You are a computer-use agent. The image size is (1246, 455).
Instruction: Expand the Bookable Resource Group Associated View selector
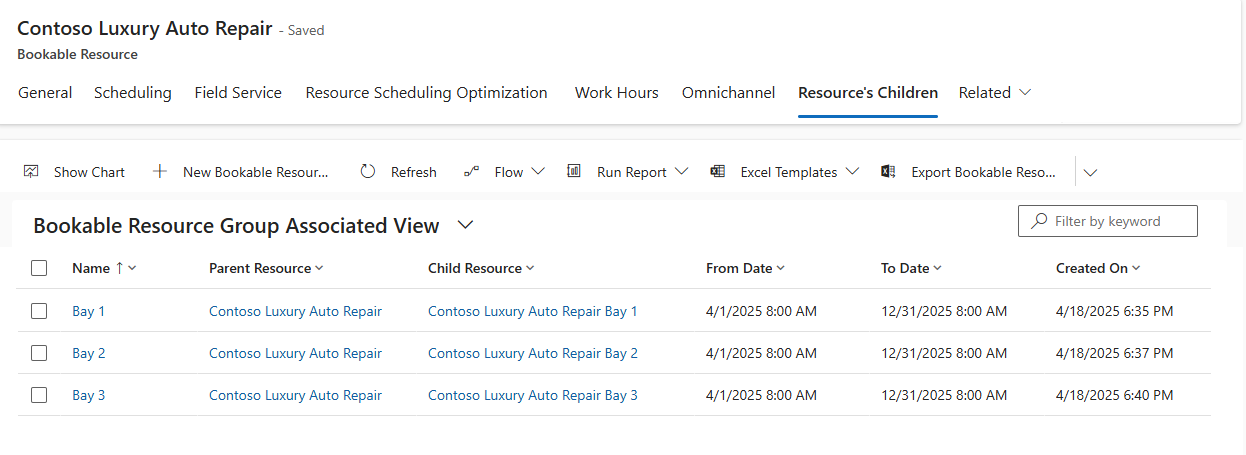point(465,226)
